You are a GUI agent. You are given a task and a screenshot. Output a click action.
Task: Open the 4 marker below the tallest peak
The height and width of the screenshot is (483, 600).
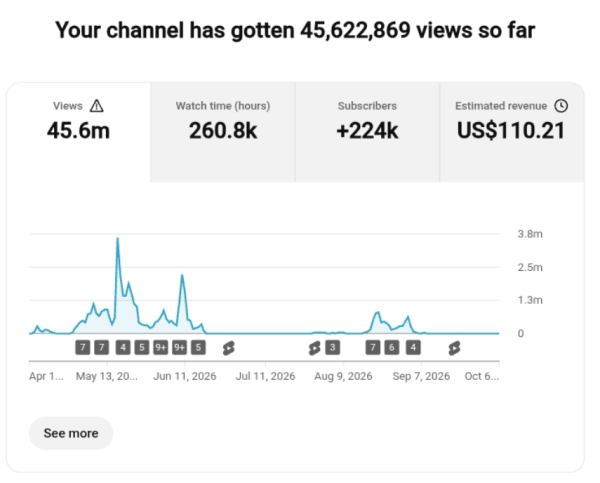click(x=123, y=348)
